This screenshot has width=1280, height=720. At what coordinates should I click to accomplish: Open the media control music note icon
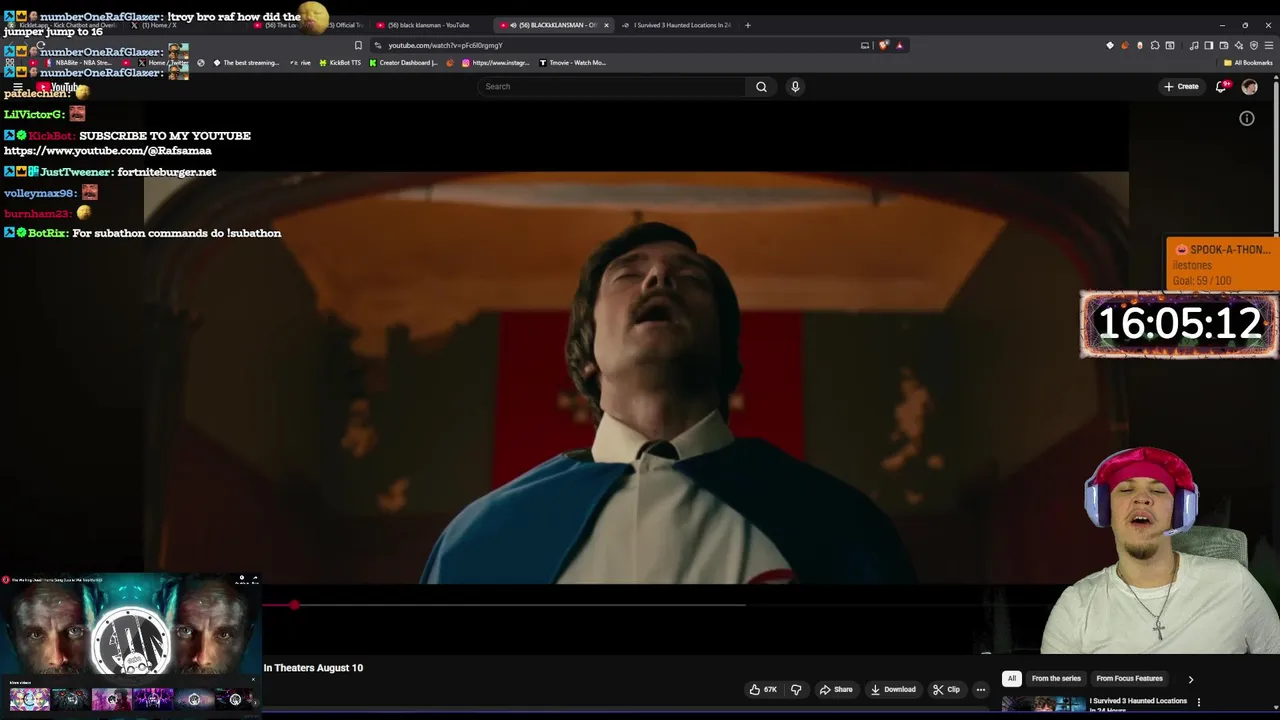coord(1194,45)
